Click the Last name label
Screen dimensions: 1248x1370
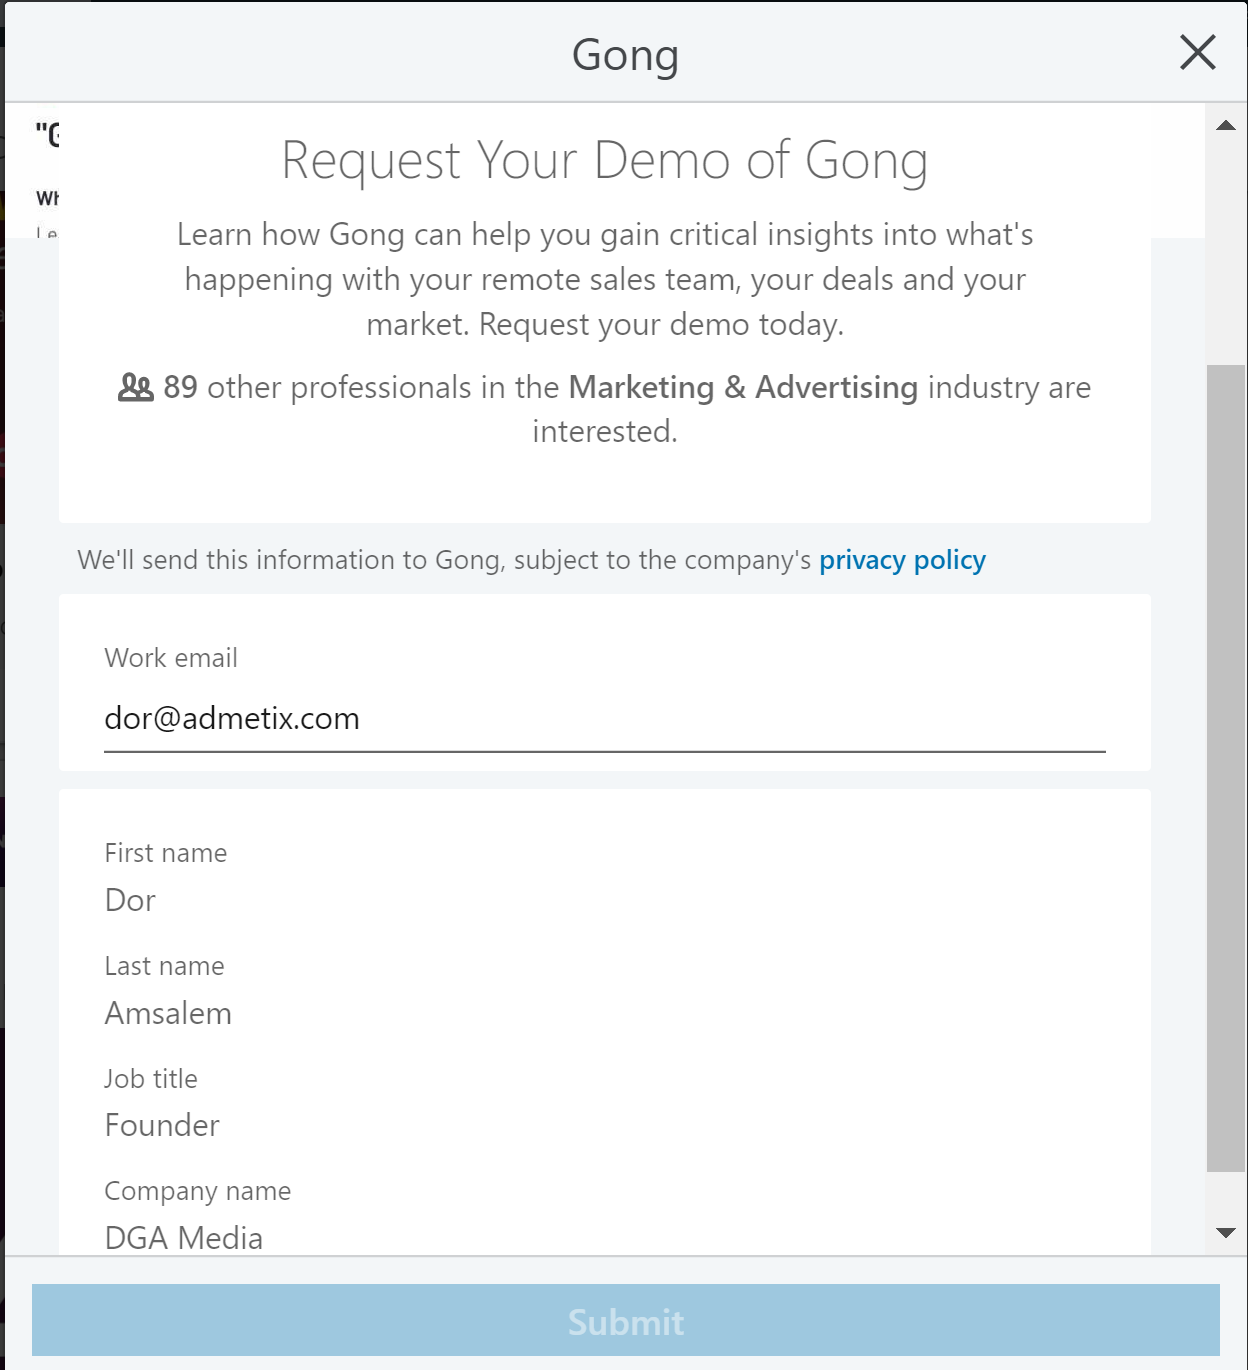pyautogui.click(x=165, y=966)
